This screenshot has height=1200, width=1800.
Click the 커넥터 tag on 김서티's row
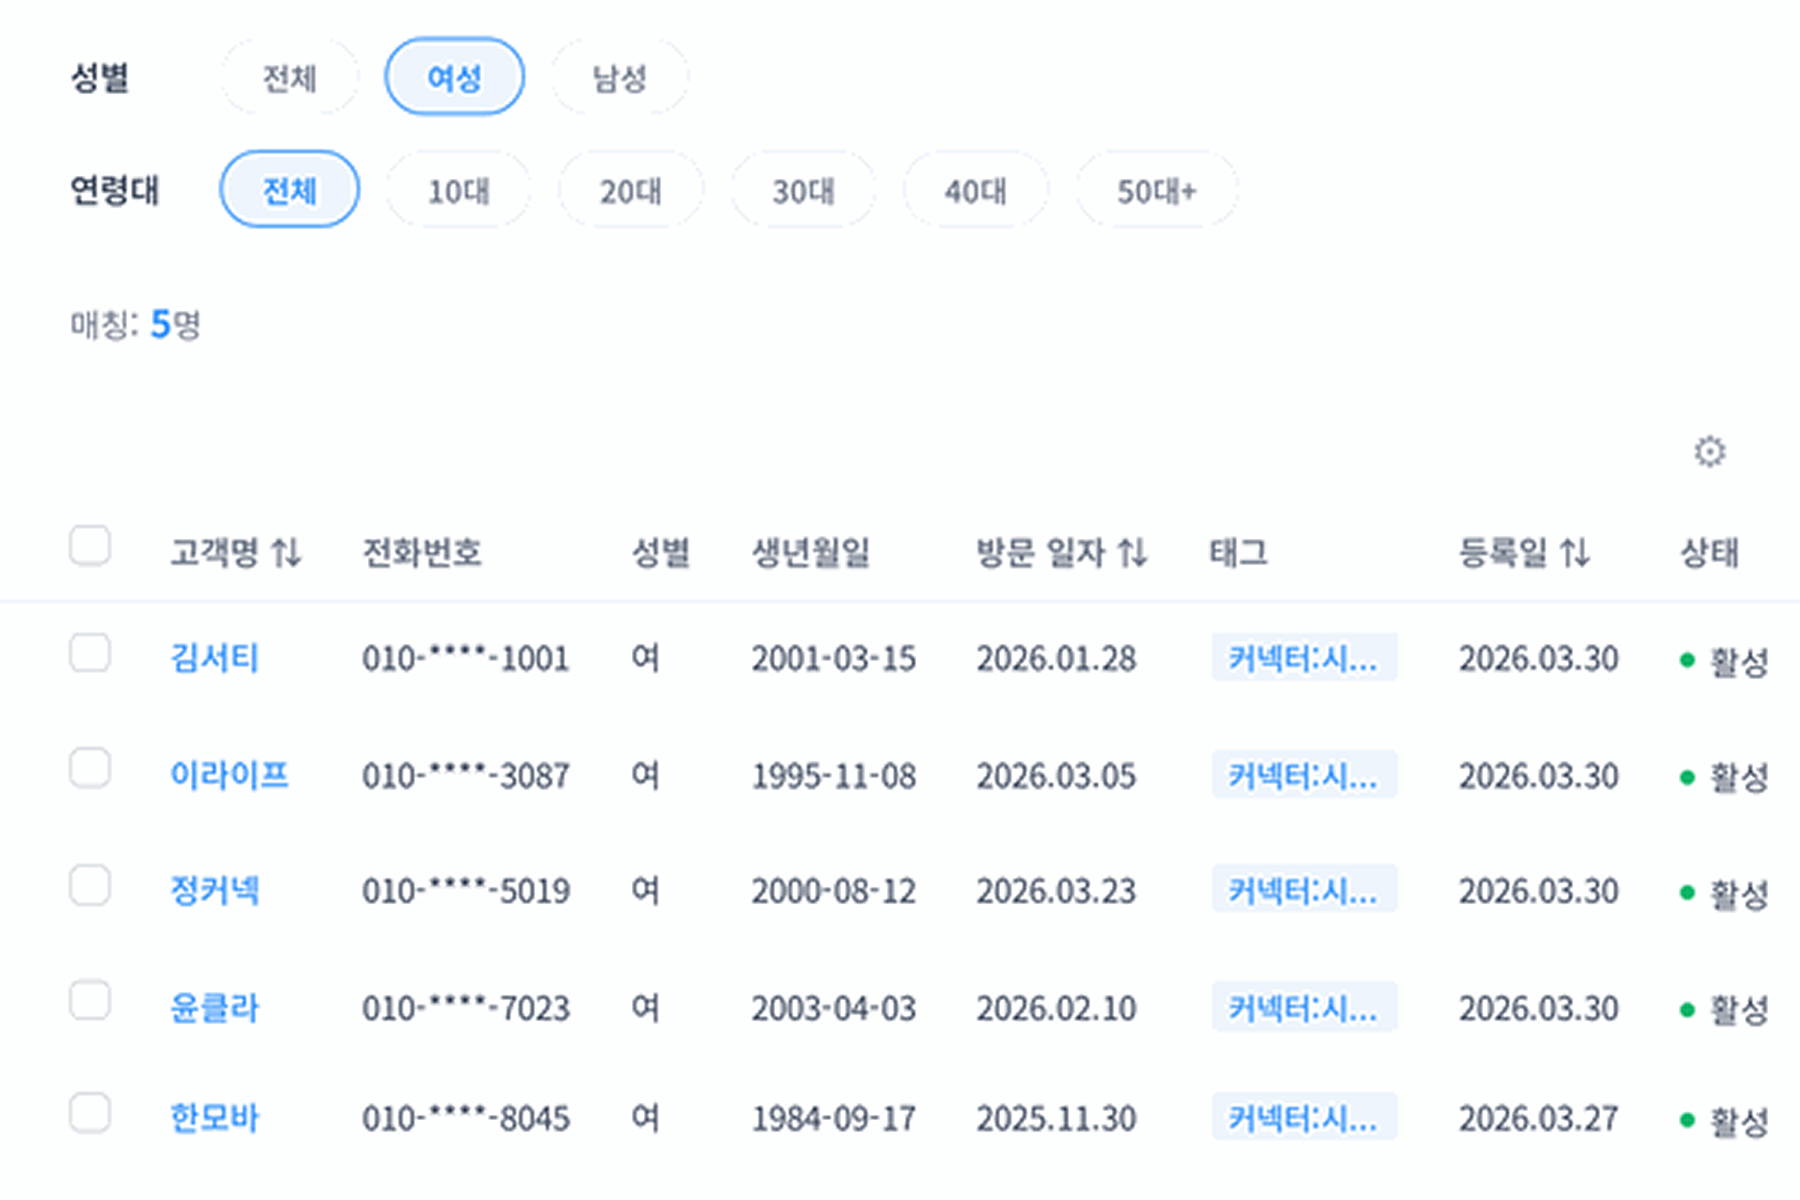tap(1303, 658)
